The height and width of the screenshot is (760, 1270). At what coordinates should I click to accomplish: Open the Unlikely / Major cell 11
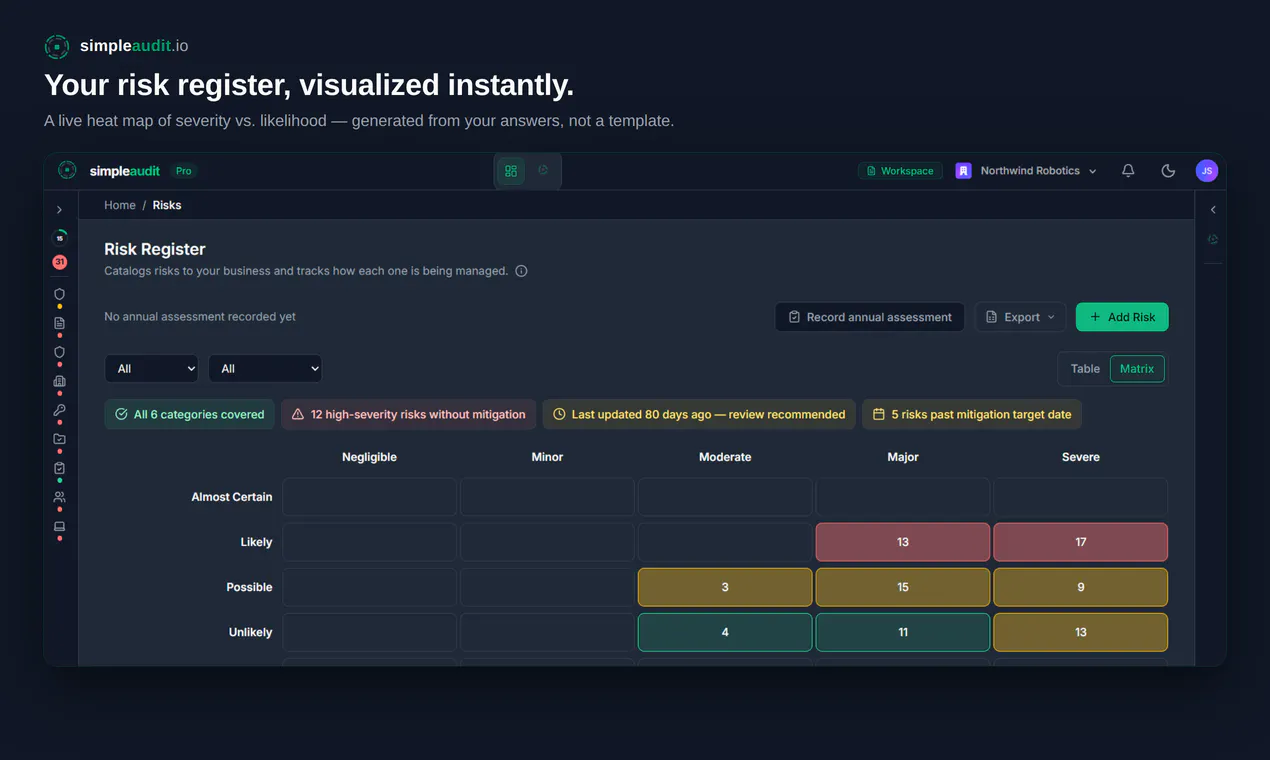(x=903, y=632)
